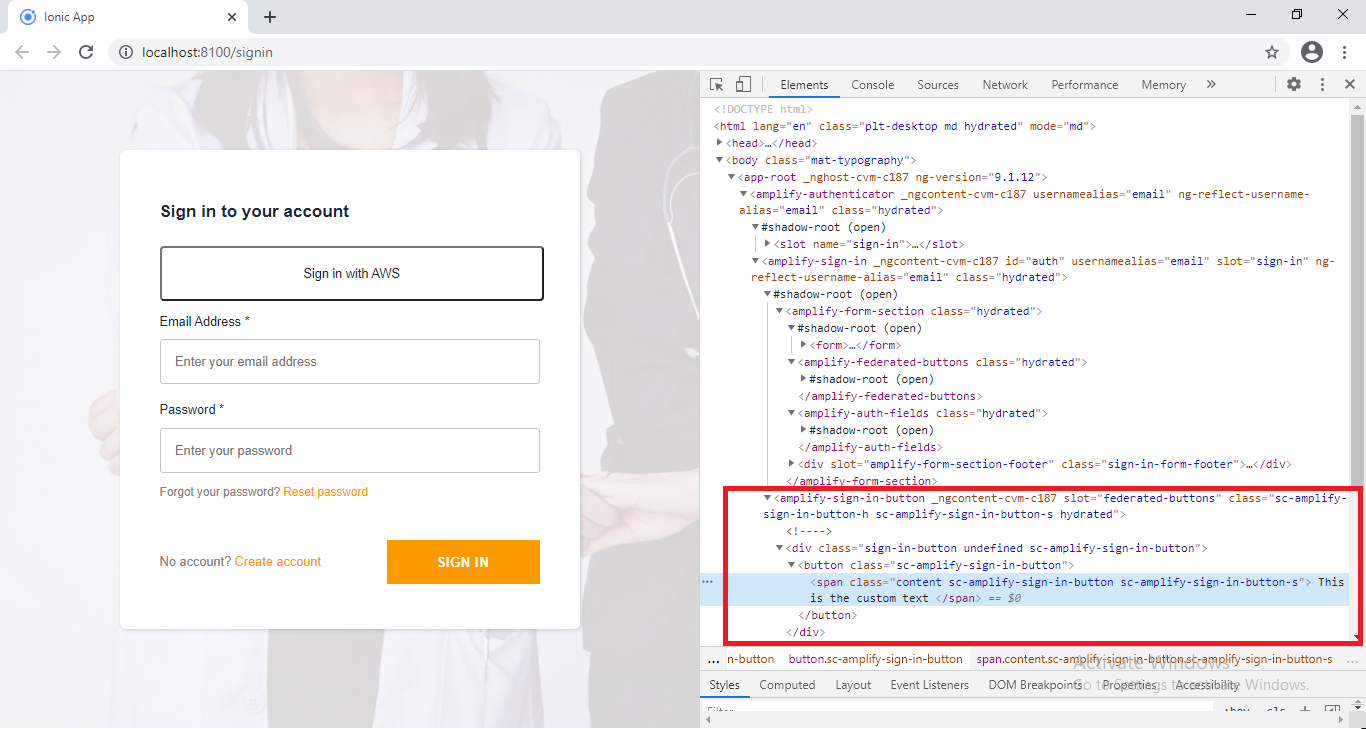Collapse the shadow-root of amplify-sign-in

(768, 293)
